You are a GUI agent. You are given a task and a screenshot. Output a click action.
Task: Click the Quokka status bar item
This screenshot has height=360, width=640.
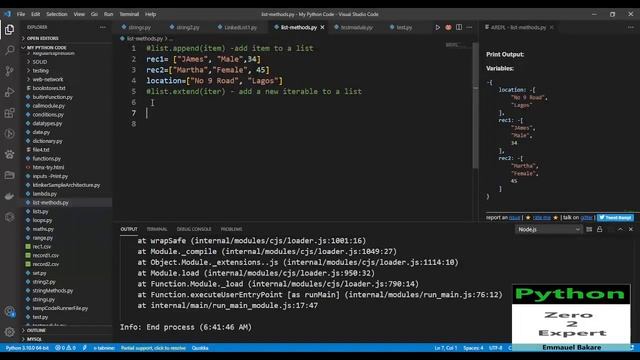click(x=200, y=348)
